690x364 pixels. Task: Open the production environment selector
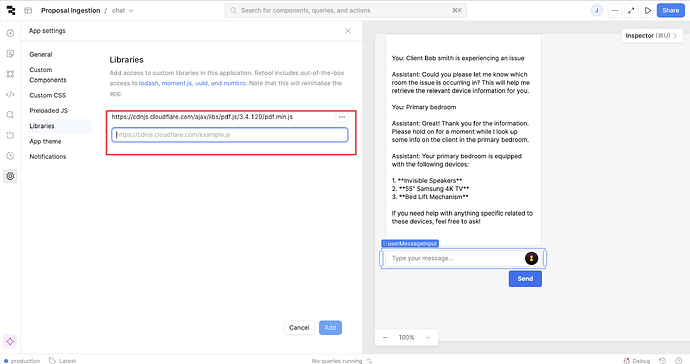pyautogui.click(x=22, y=360)
